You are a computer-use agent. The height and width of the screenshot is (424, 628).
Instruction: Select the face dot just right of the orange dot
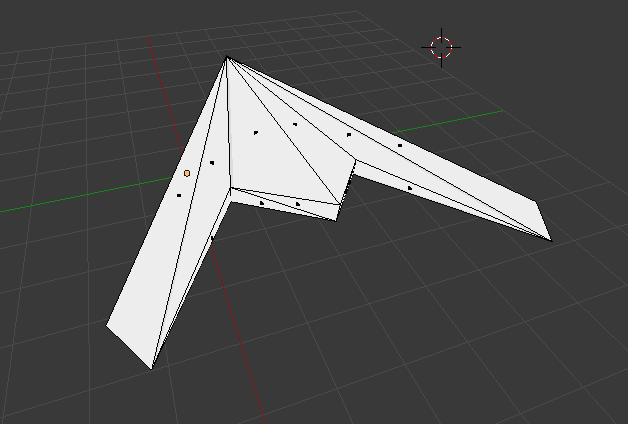point(212,163)
